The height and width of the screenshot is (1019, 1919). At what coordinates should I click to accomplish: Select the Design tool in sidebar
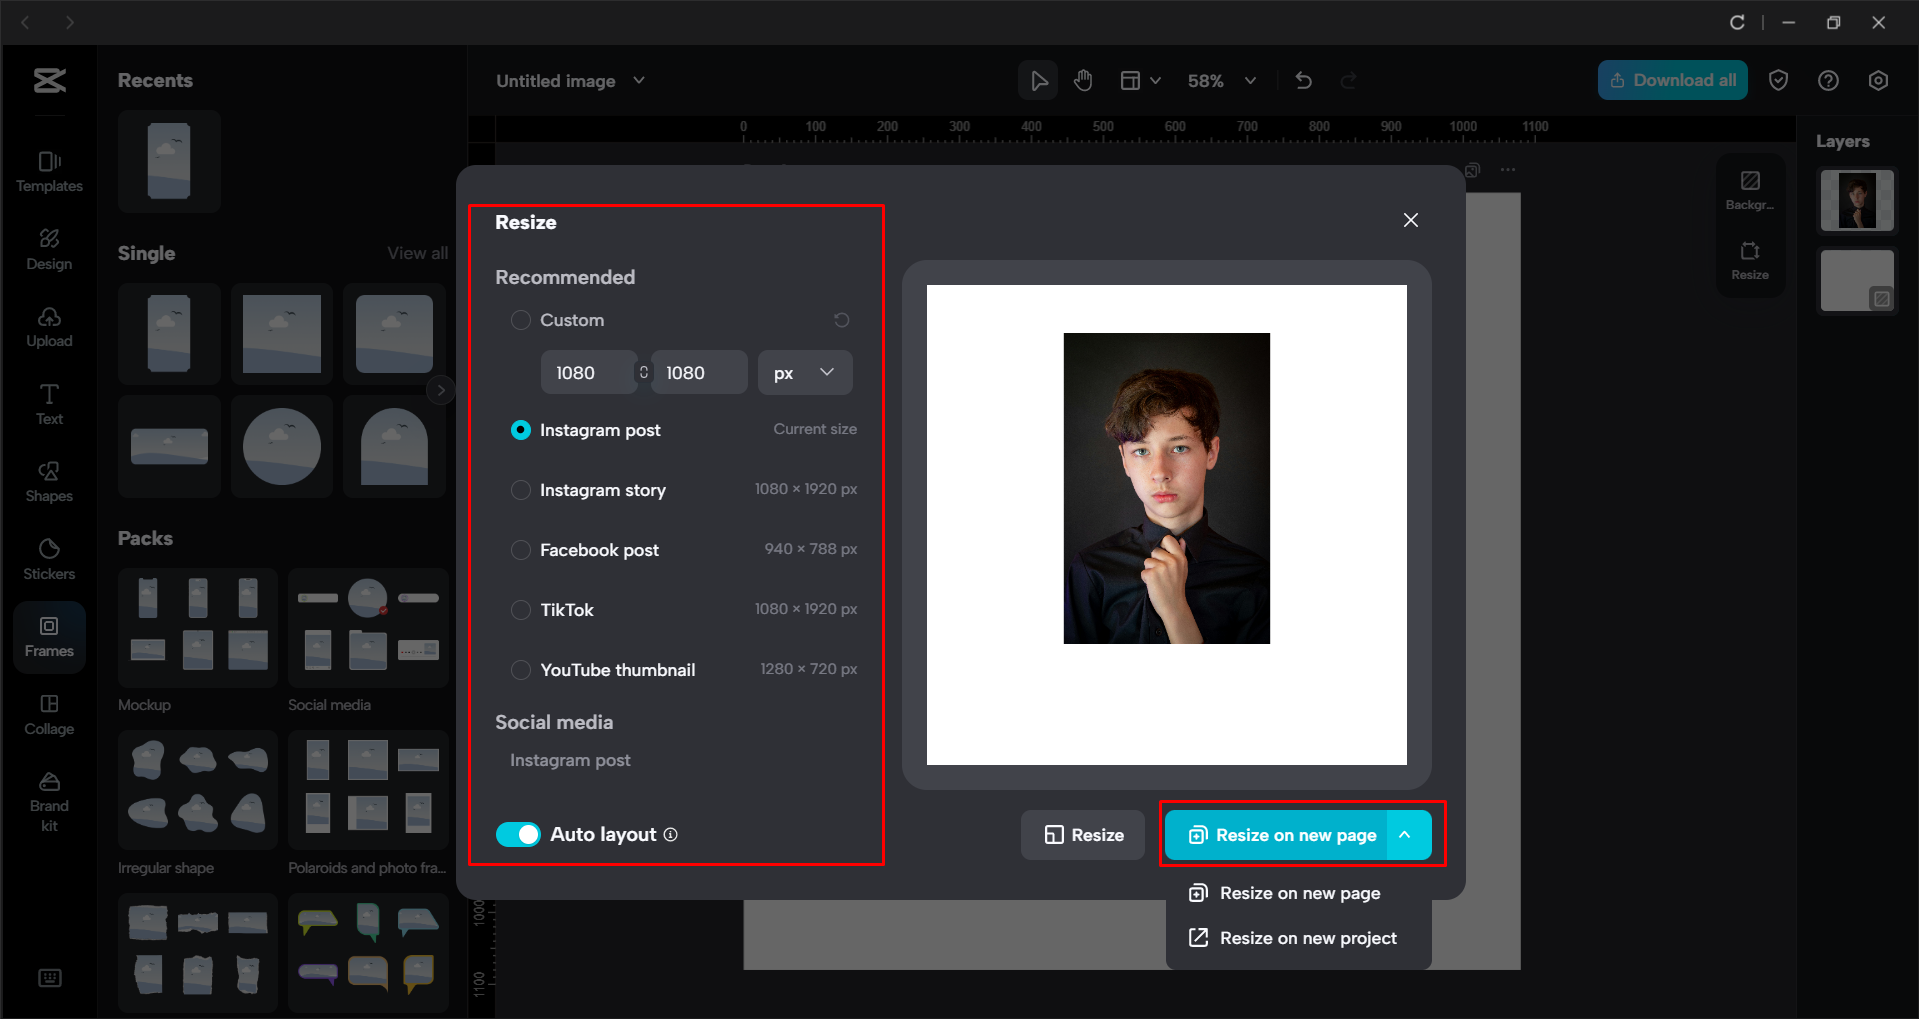tap(48, 249)
